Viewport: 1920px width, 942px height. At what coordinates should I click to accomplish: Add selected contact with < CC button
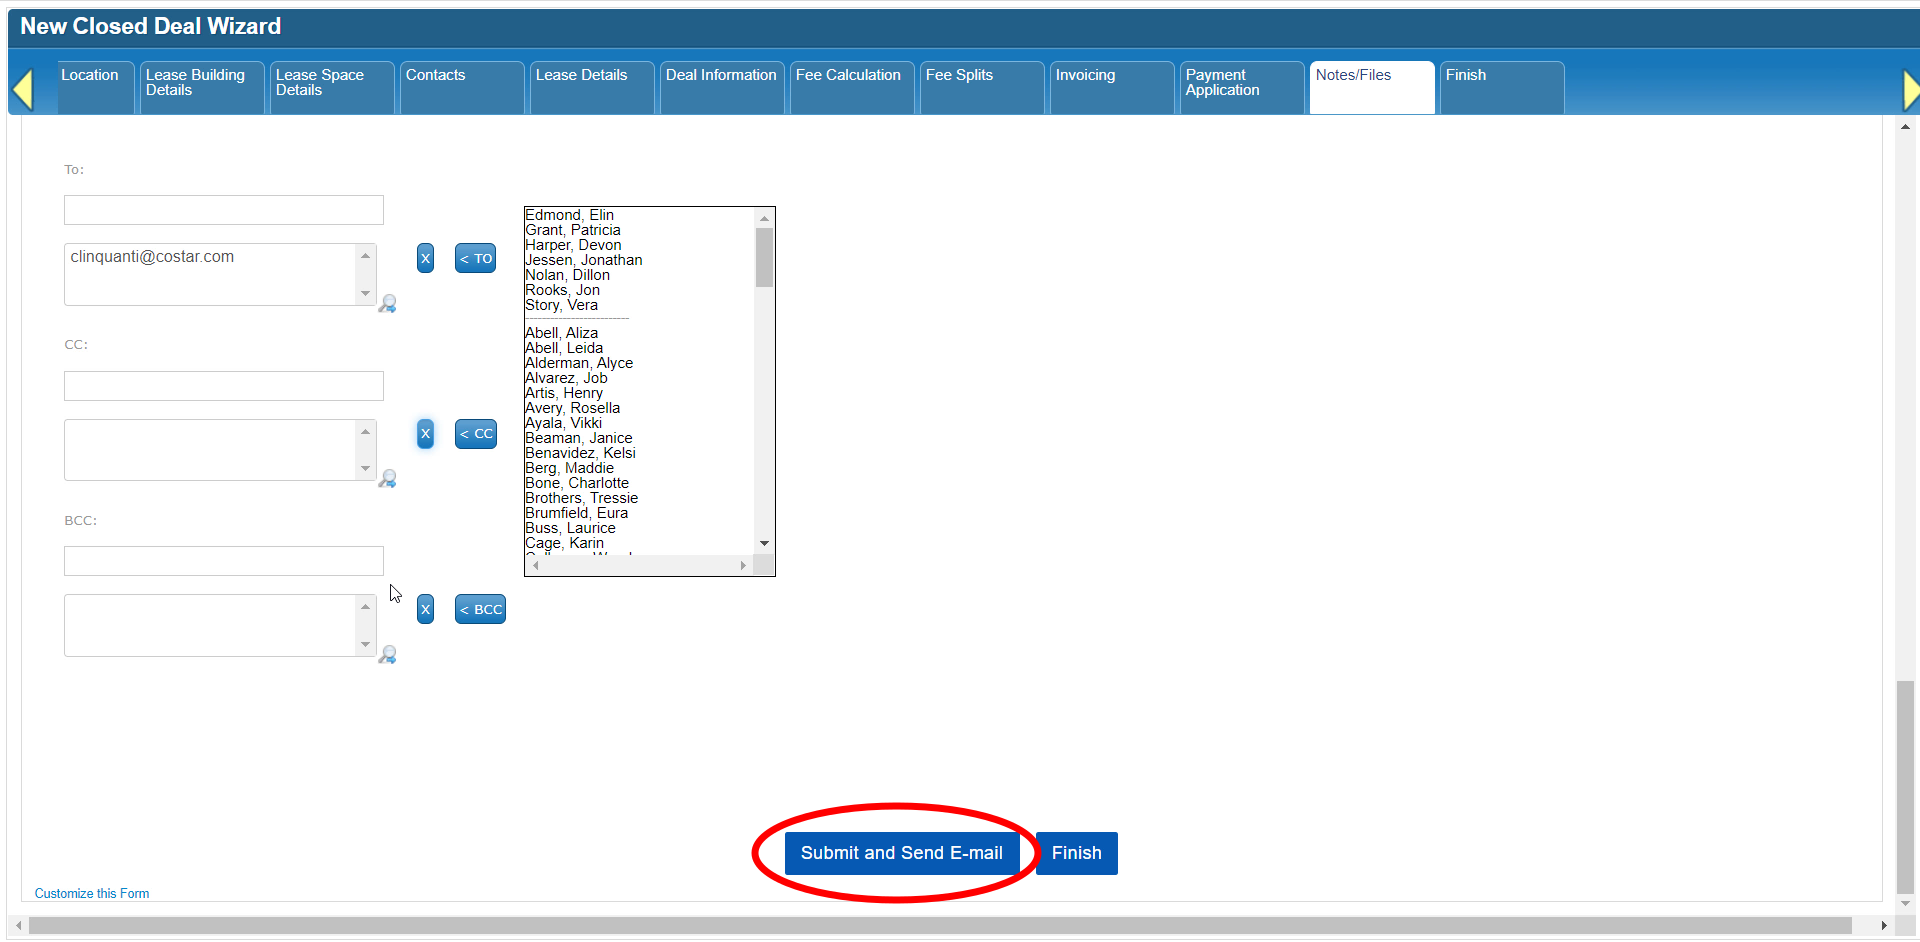point(476,434)
